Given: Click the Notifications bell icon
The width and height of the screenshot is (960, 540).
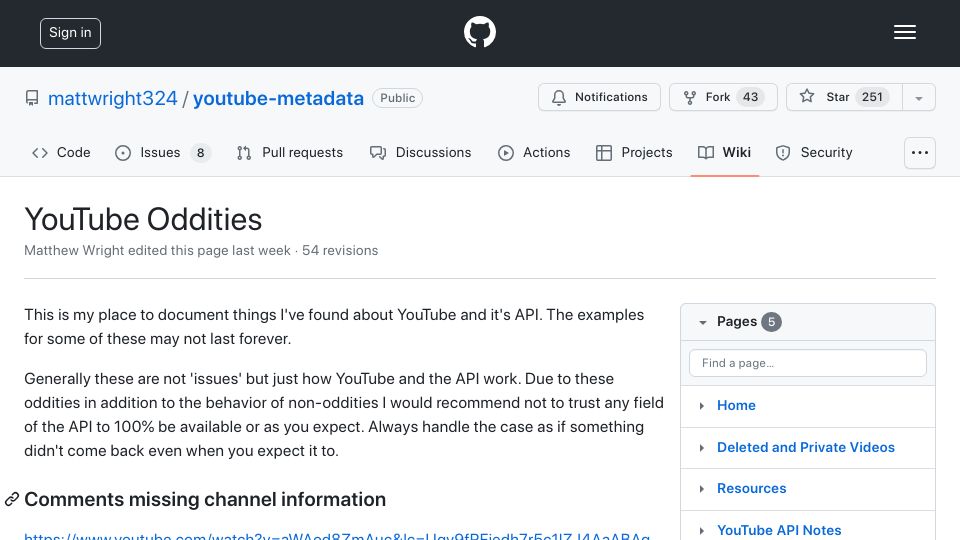Looking at the screenshot, I should [558, 97].
